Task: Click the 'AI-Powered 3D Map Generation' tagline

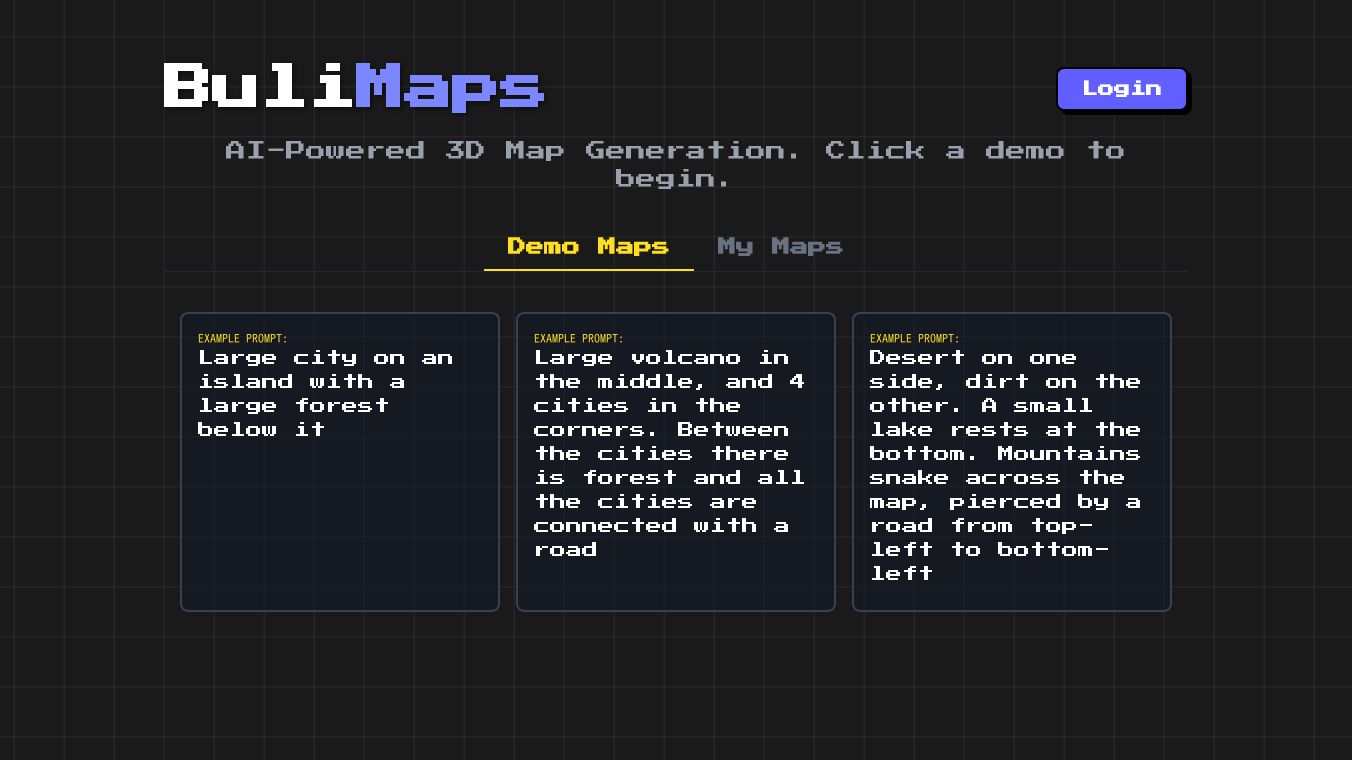Action: tap(675, 164)
